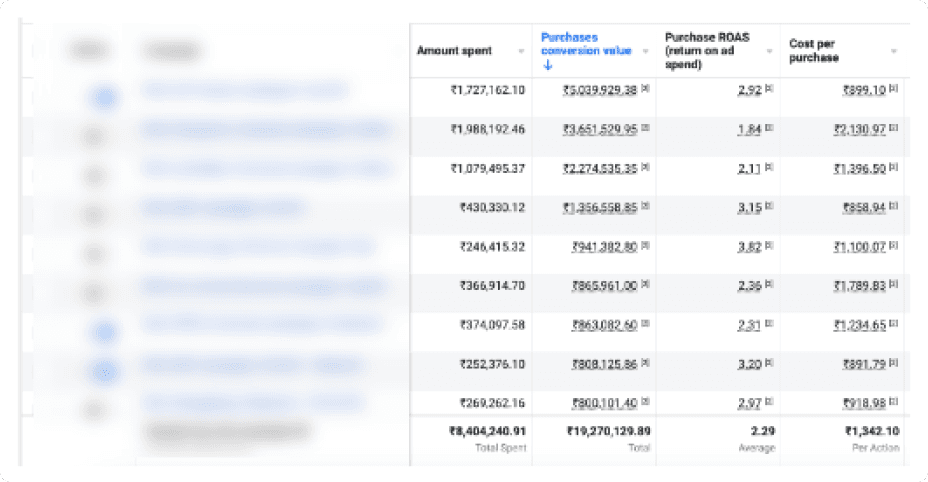Open the ₹941,382.80 conversion value link
Image resolution: width=928 pixels, height=482 pixels.
click(604, 247)
